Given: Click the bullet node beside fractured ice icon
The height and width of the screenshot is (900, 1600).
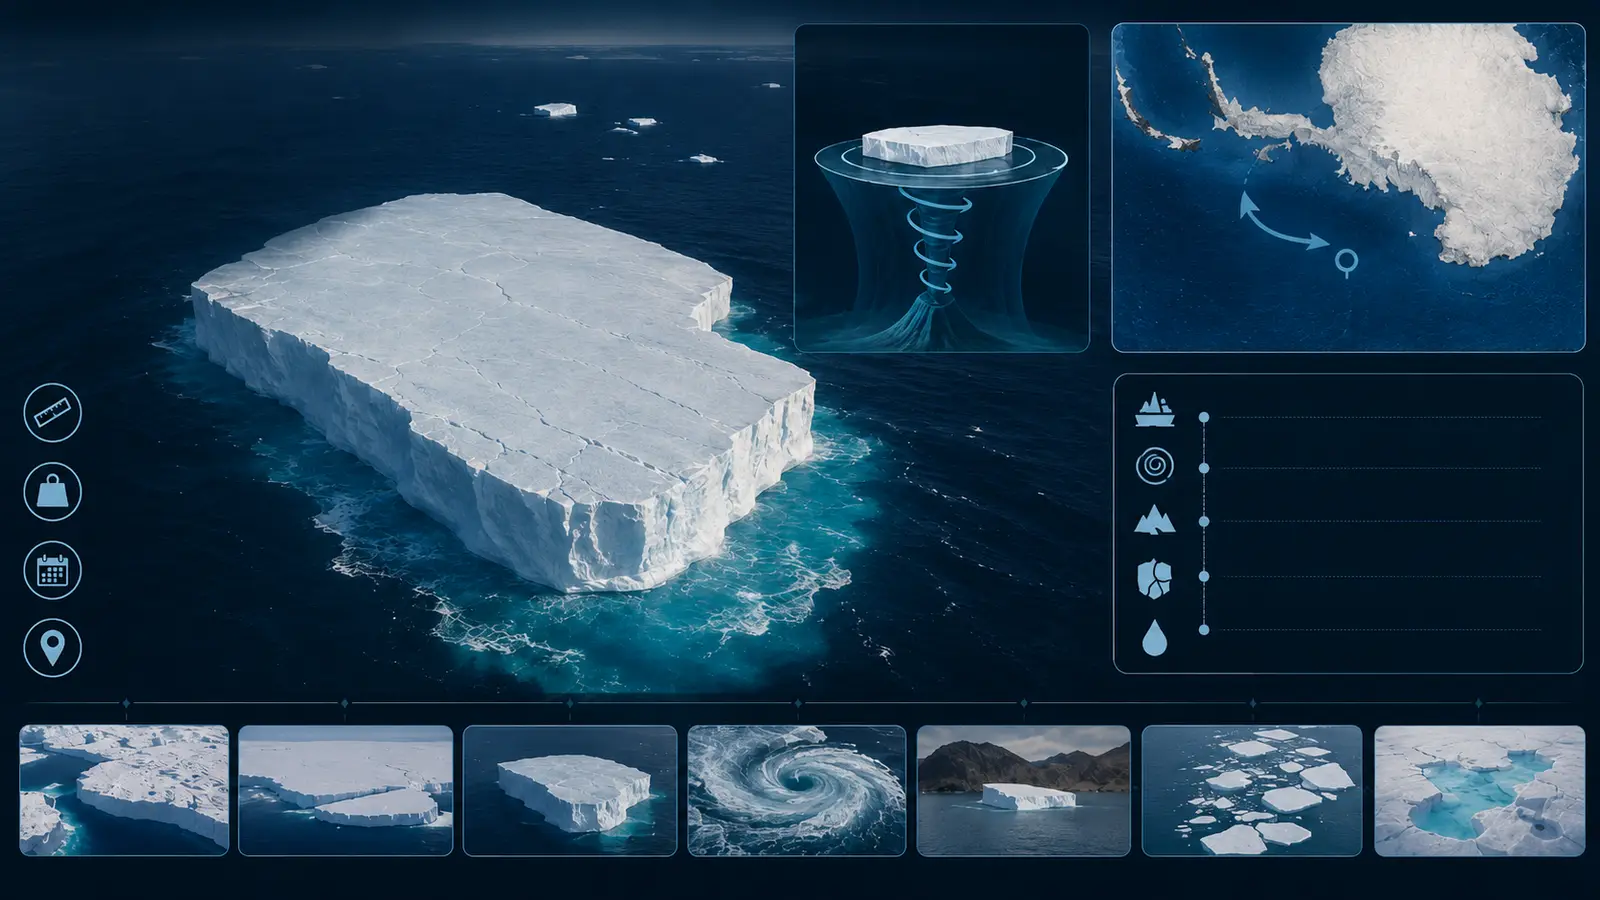Looking at the screenshot, I should (1204, 577).
